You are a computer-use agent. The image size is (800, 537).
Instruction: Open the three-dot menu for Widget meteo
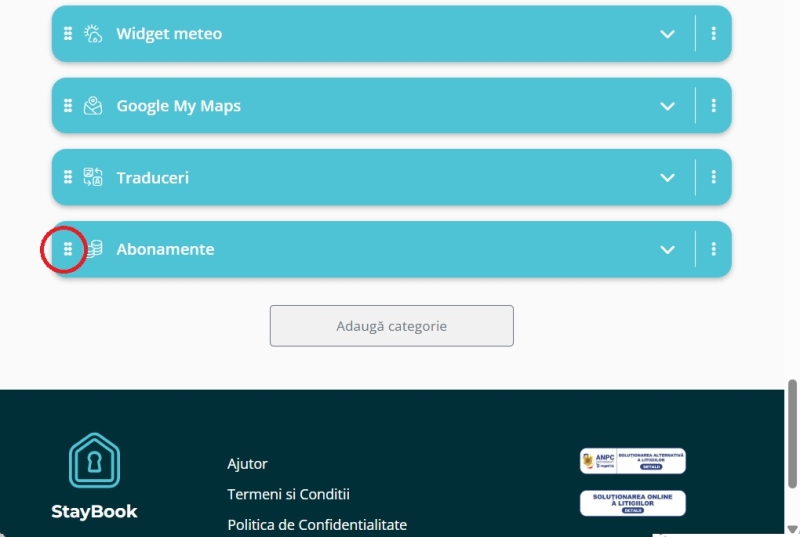pos(713,34)
